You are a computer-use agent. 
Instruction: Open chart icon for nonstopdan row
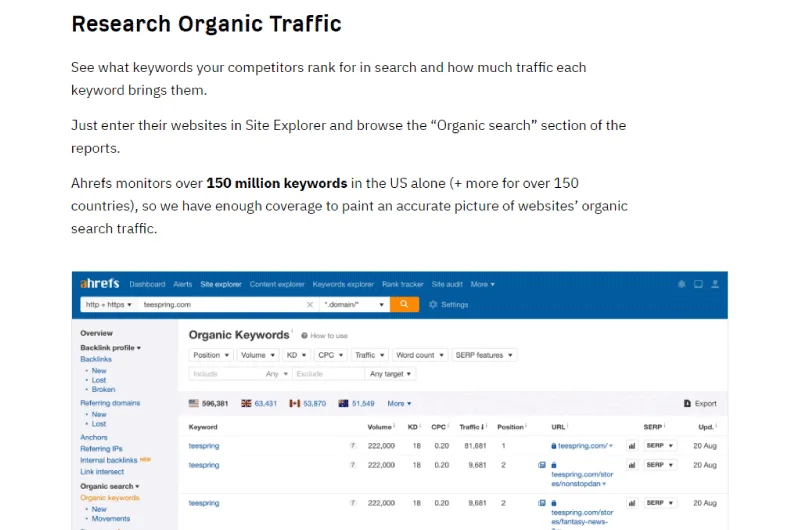pos(632,465)
